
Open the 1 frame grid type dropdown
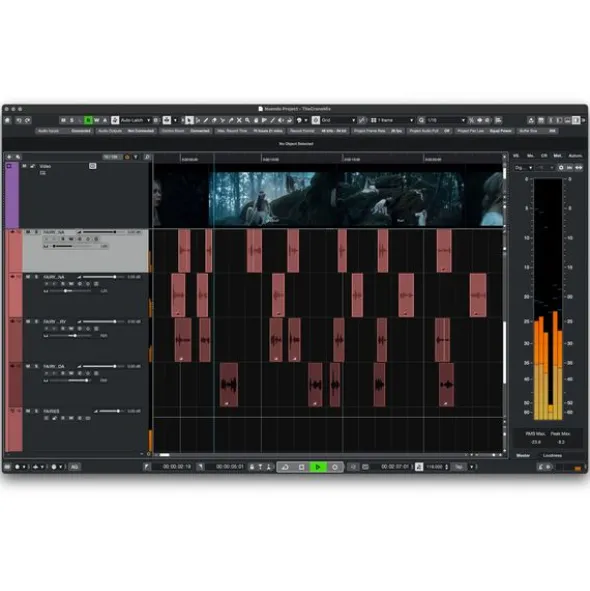pos(392,120)
